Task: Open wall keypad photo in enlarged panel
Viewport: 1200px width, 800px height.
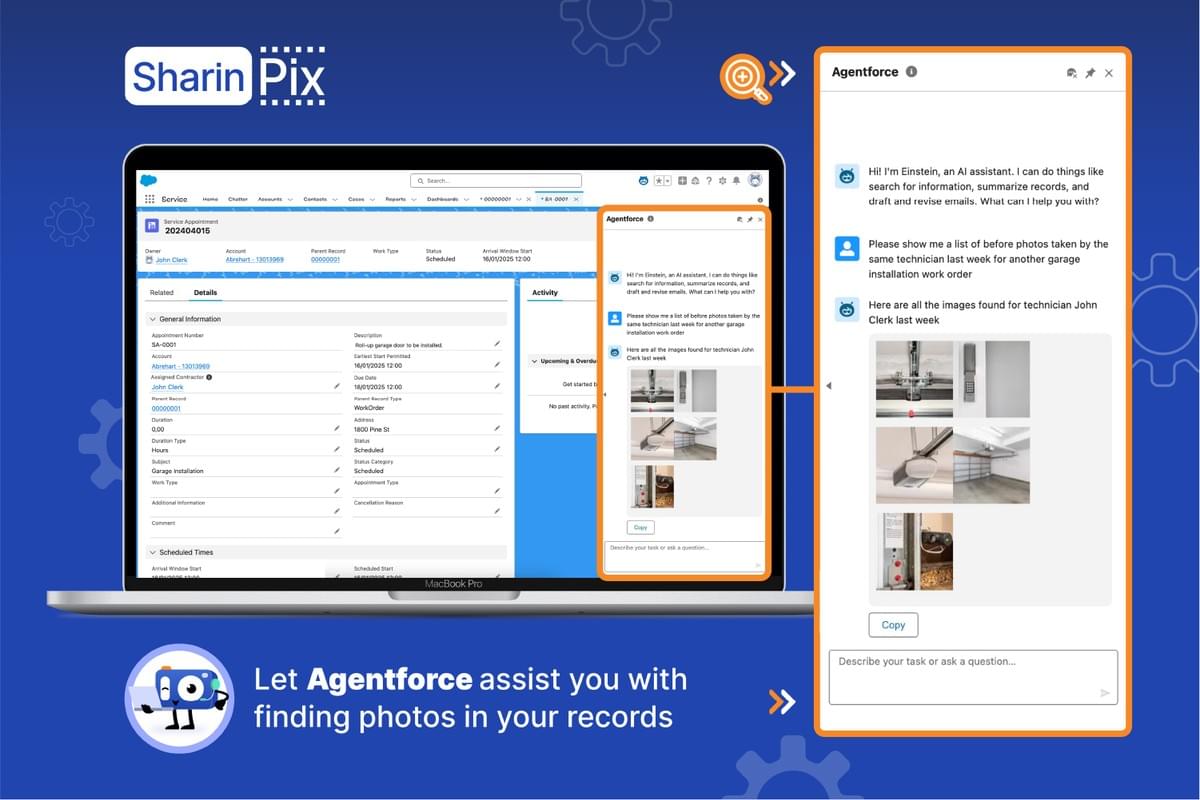Action: [x=992, y=379]
